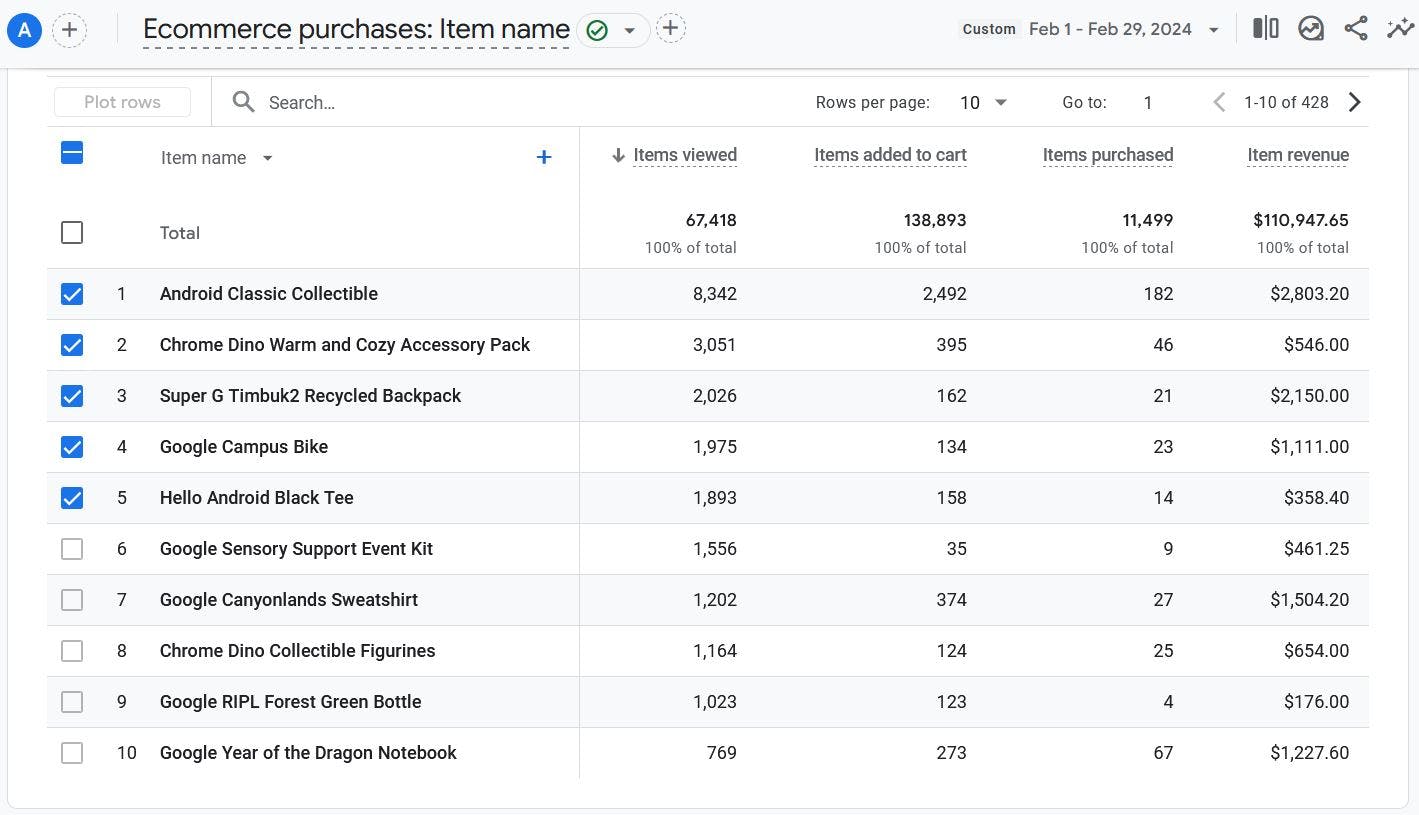Add filter with plus circle after report title
The image size is (1419, 815).
pos(671,29)
